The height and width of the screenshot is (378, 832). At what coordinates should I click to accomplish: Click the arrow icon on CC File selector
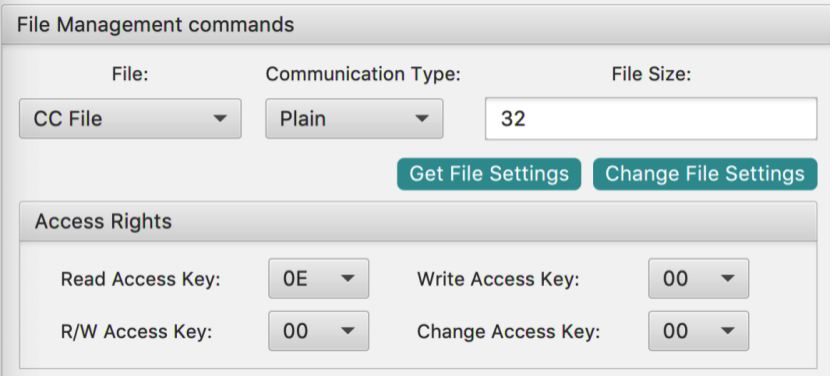[x=220, y=119]
